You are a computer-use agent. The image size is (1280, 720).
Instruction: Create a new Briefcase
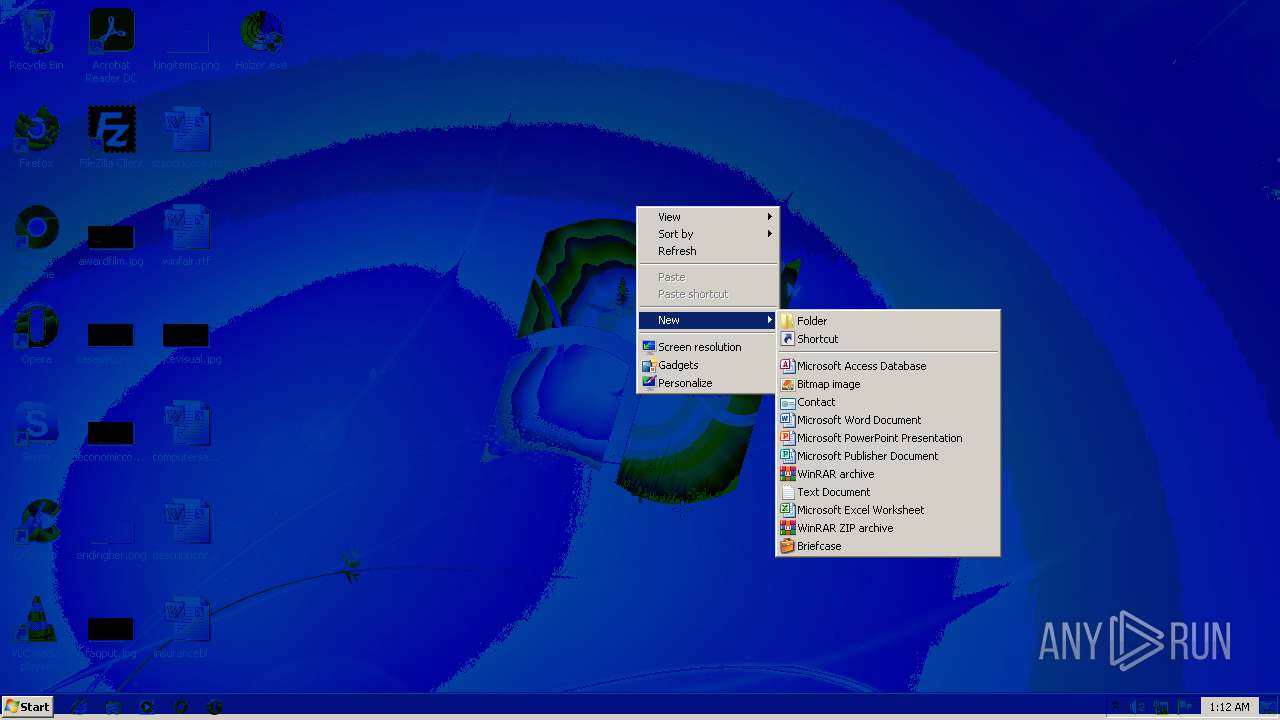[888, 546]
